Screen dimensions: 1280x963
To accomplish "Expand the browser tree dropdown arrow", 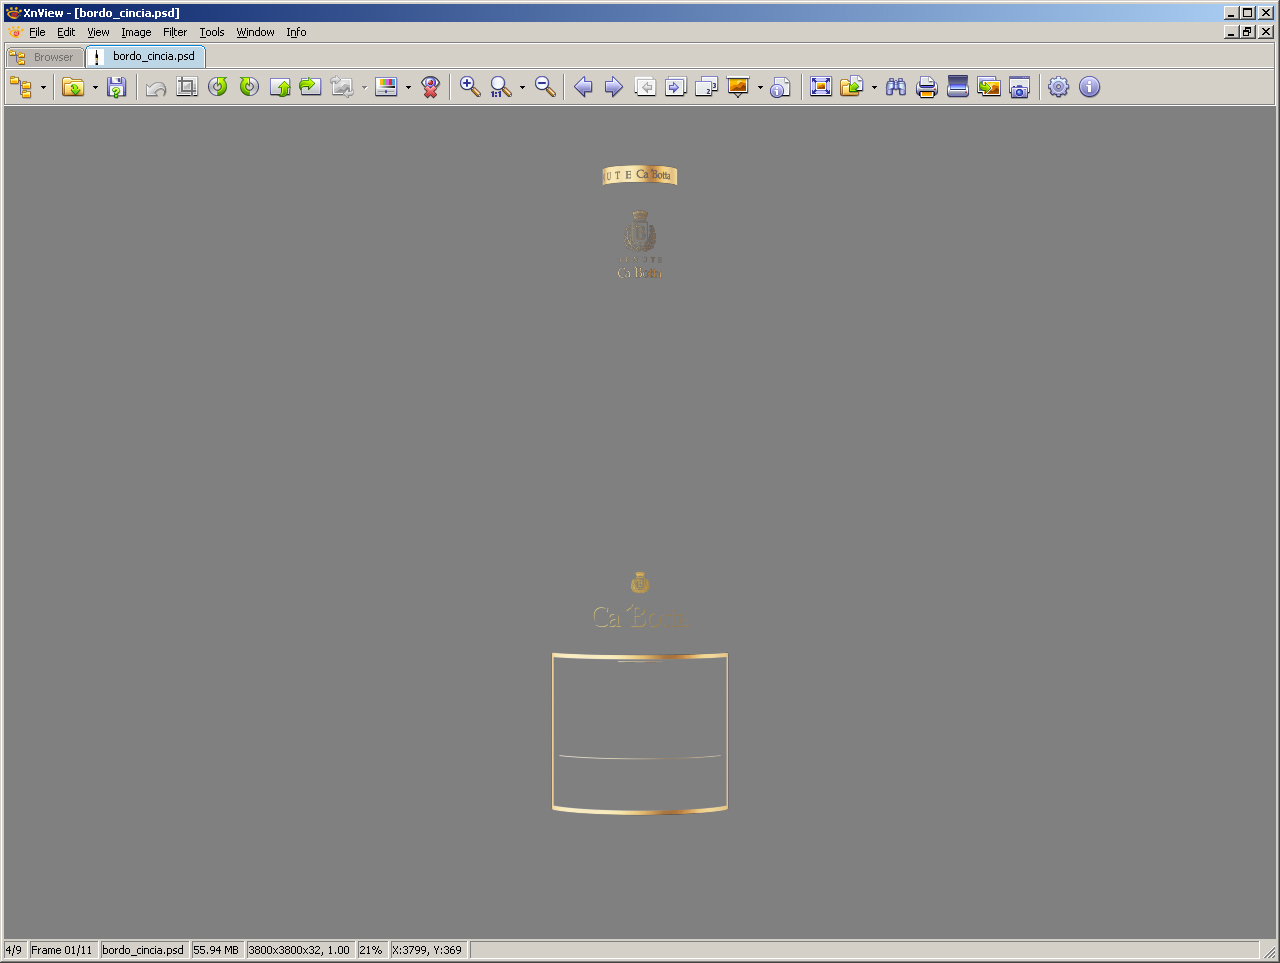I will 43,88.
